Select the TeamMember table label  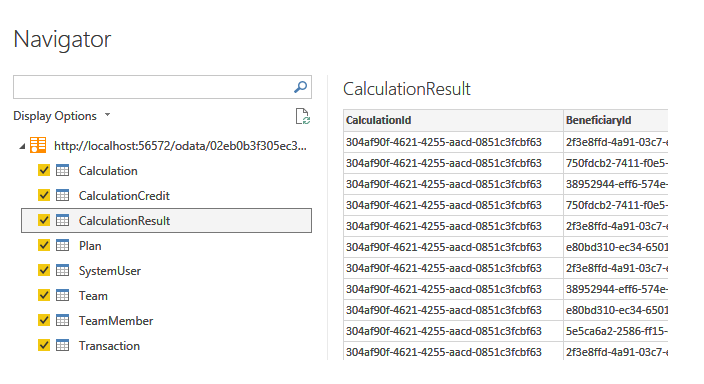click(116, 321)
